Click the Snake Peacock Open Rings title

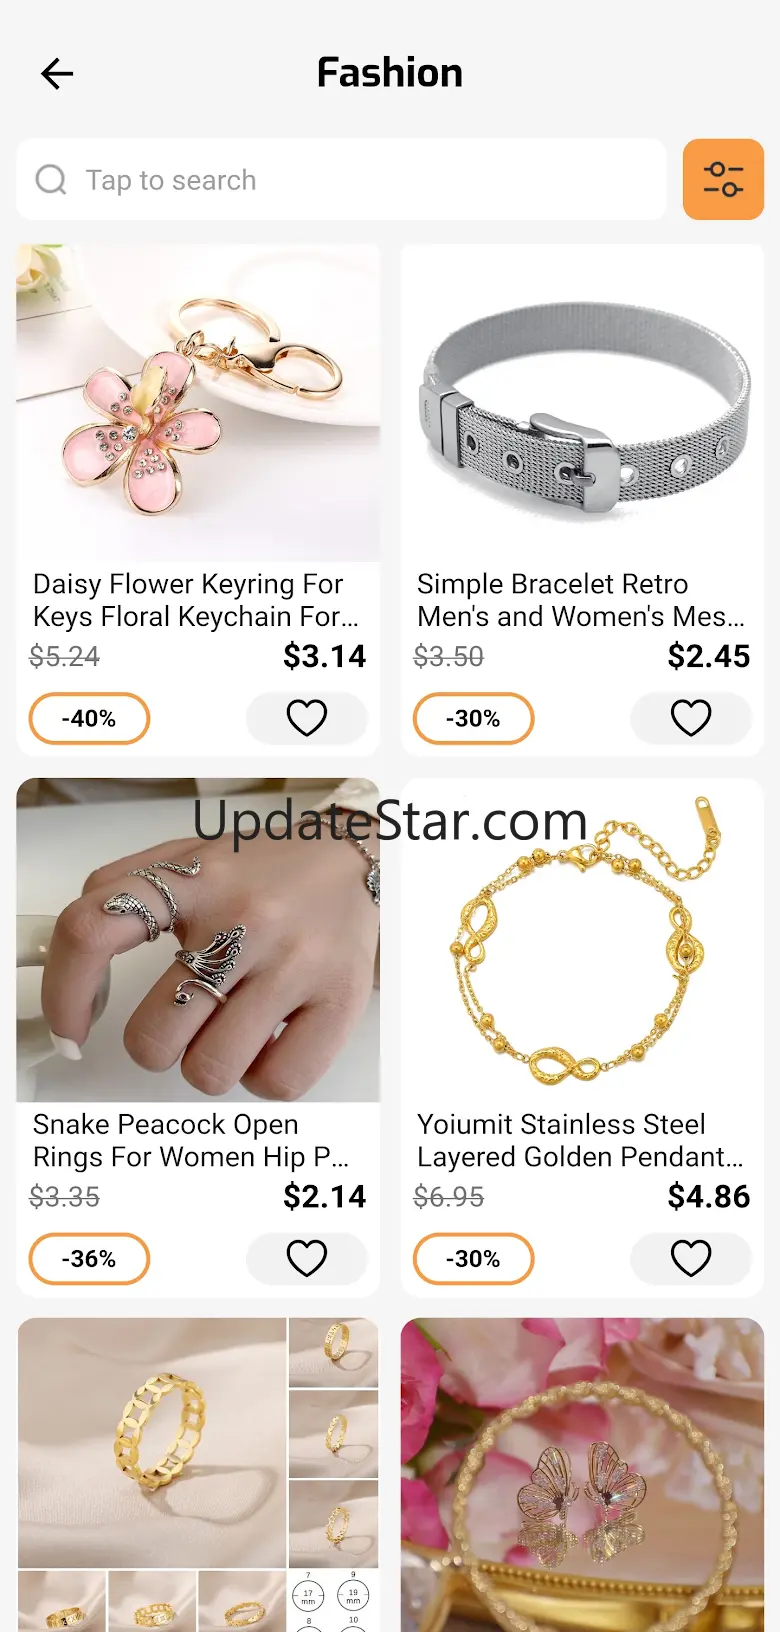(x=191, y=1140)
